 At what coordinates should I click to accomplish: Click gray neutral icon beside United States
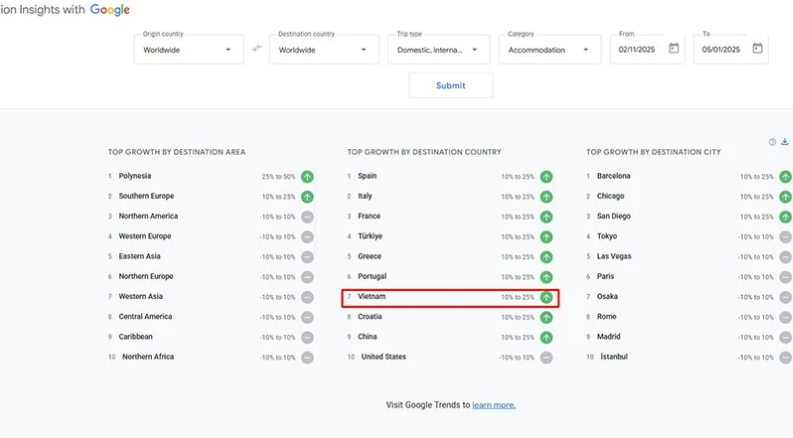point(546,357)
